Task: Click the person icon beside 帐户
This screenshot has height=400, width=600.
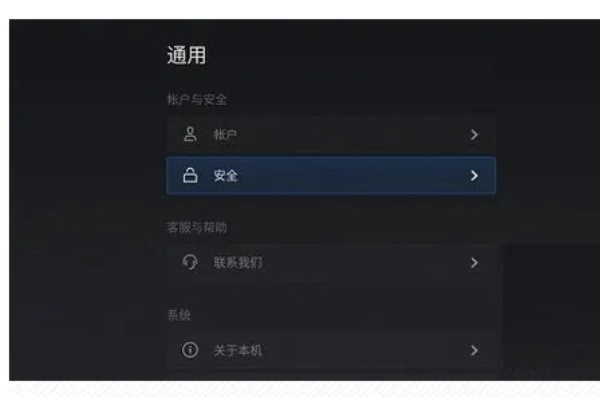Action: pos(190,134)
